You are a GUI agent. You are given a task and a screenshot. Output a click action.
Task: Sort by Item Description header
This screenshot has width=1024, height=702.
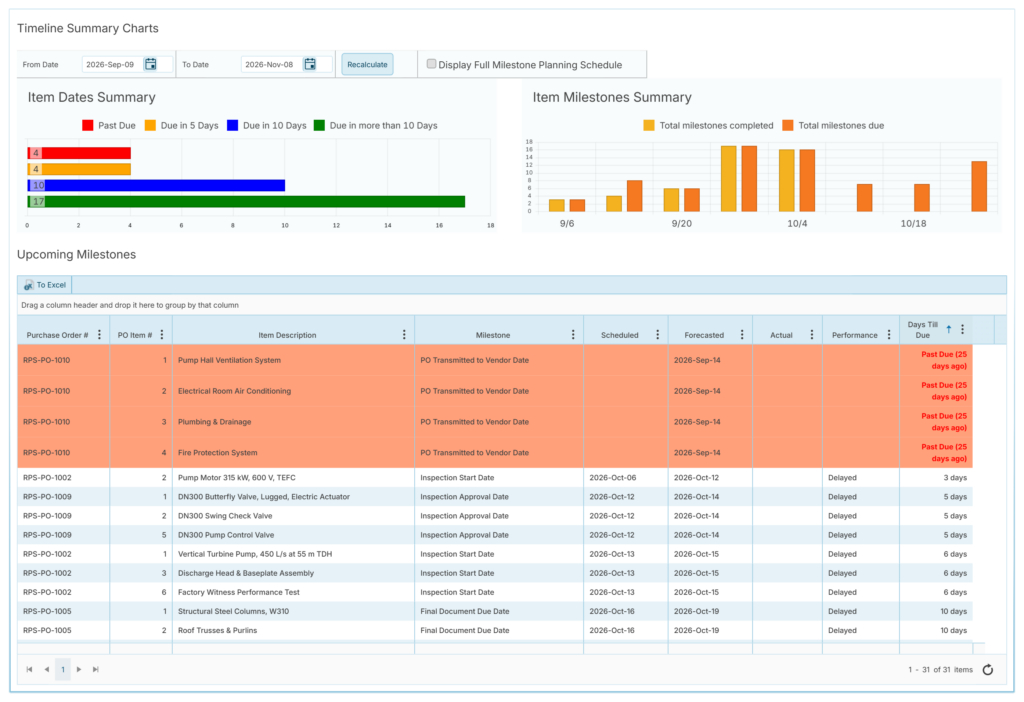287,335
